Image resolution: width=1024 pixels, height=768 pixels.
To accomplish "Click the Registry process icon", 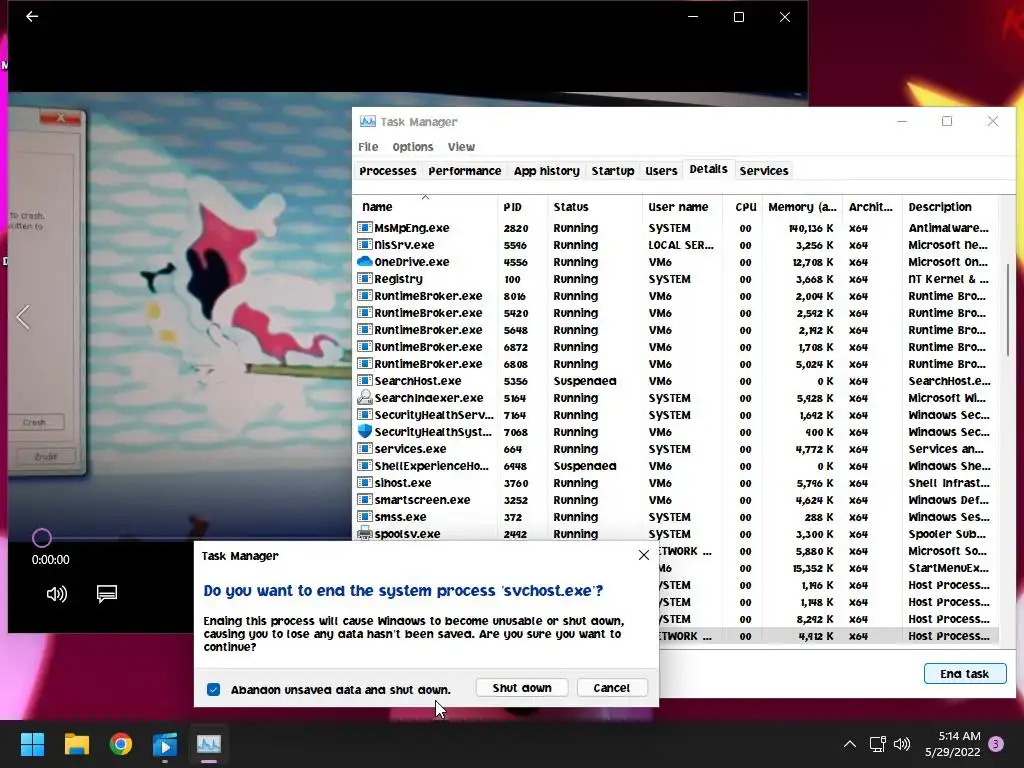I will [364, 279].
